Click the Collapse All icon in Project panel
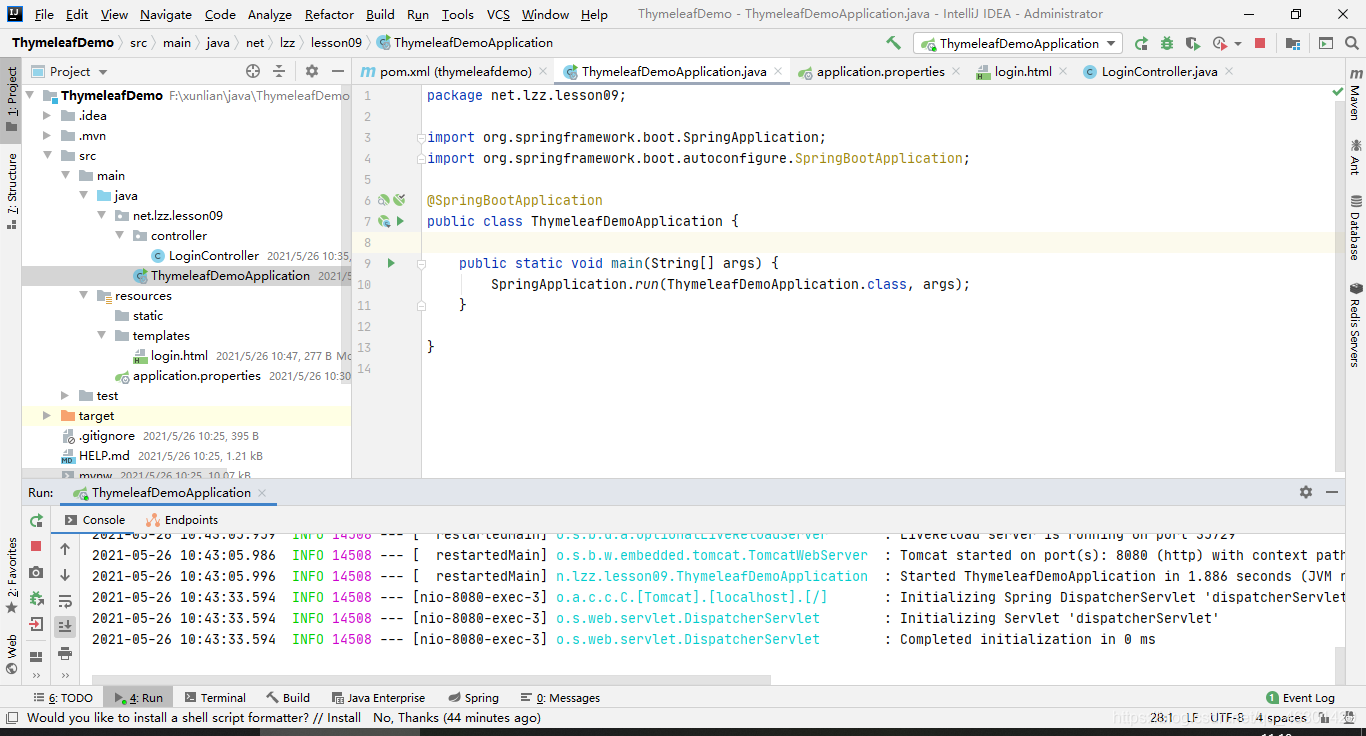The width and height of the screenshot is (1366, 736). pyautogui.click(x=279, y=71)
